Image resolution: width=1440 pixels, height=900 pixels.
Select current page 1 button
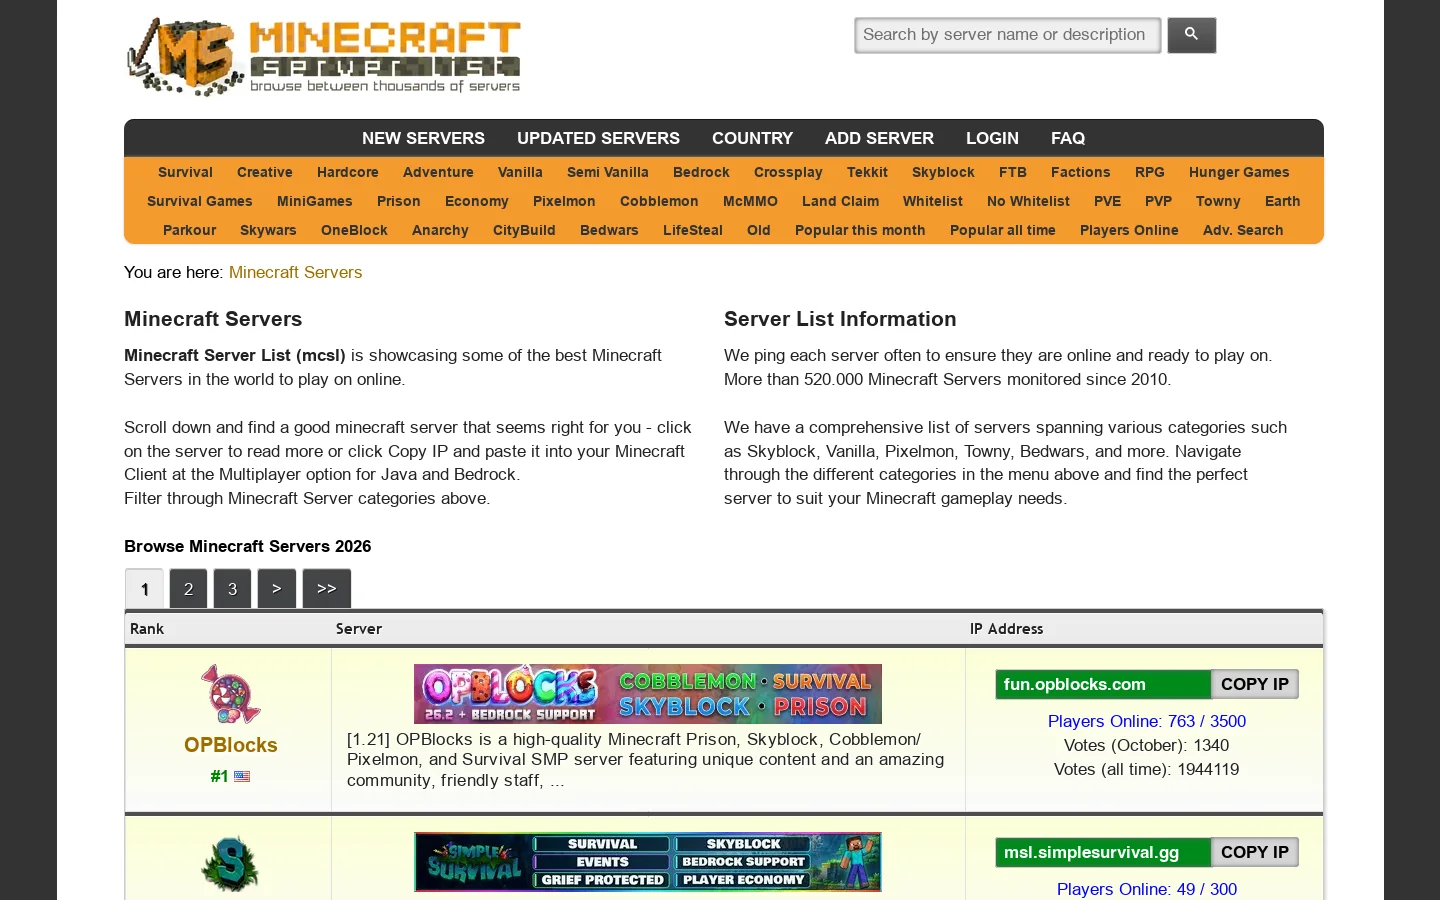[x=144, y=589]
